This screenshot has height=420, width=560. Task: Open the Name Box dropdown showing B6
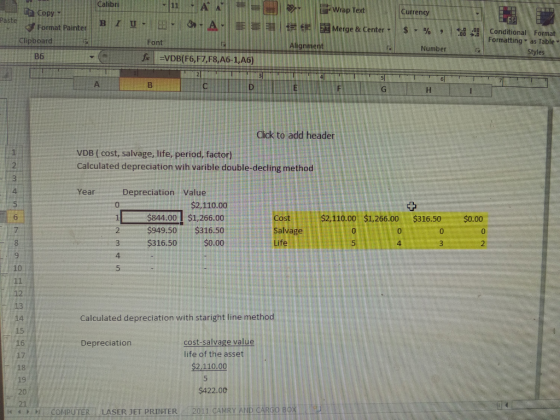point(92,57)
